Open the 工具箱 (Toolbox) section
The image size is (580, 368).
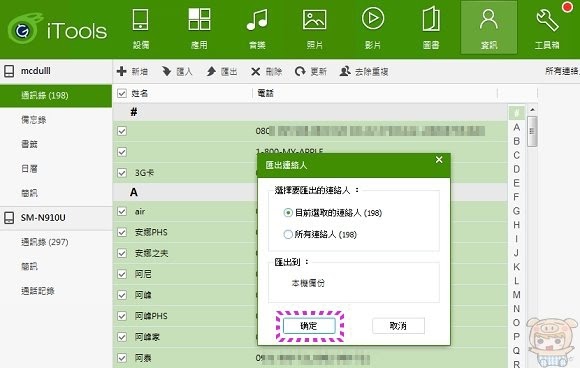point(547,28)
